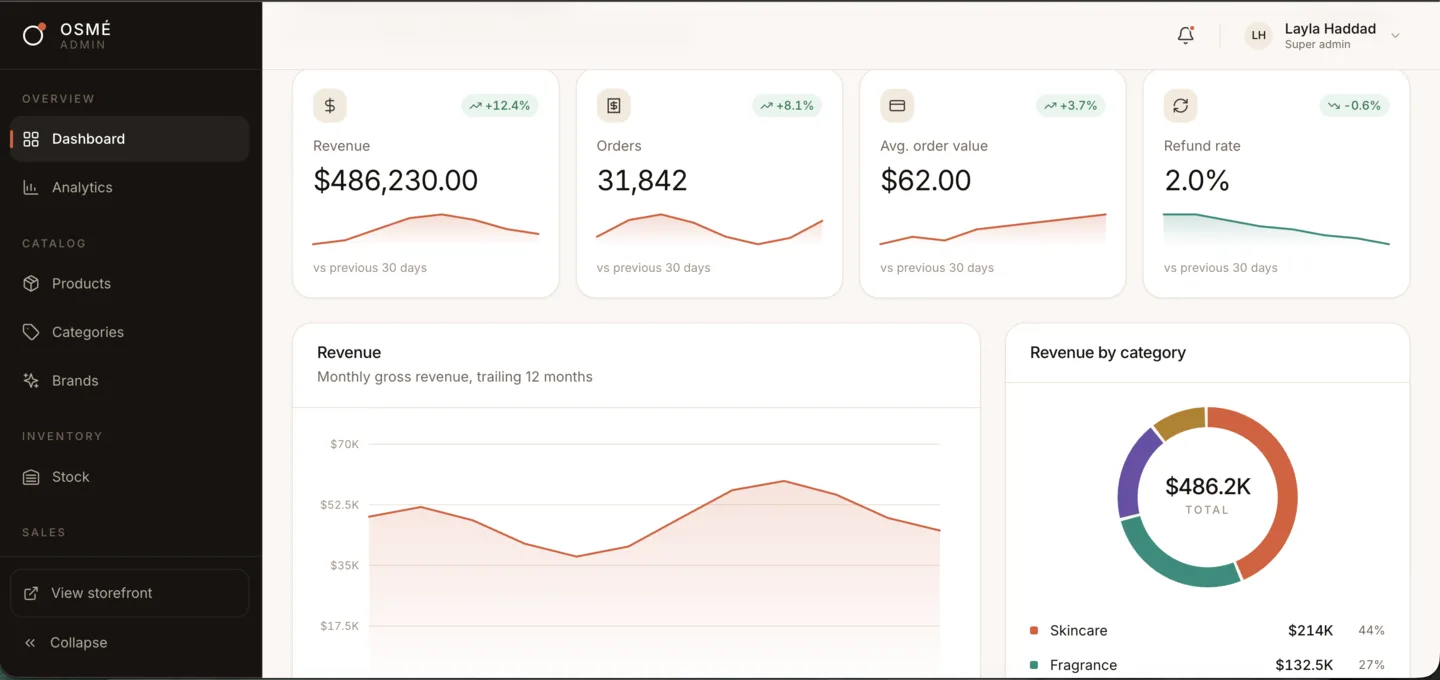Click the Fragrance legend label
This screenshot has height=680, width=1440.
1083,665
